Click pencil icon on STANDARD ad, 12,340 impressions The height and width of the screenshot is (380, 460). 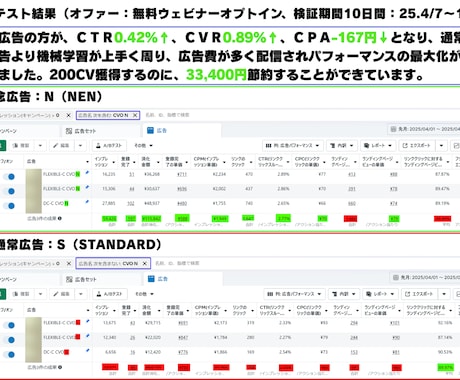tap(87, 336)
